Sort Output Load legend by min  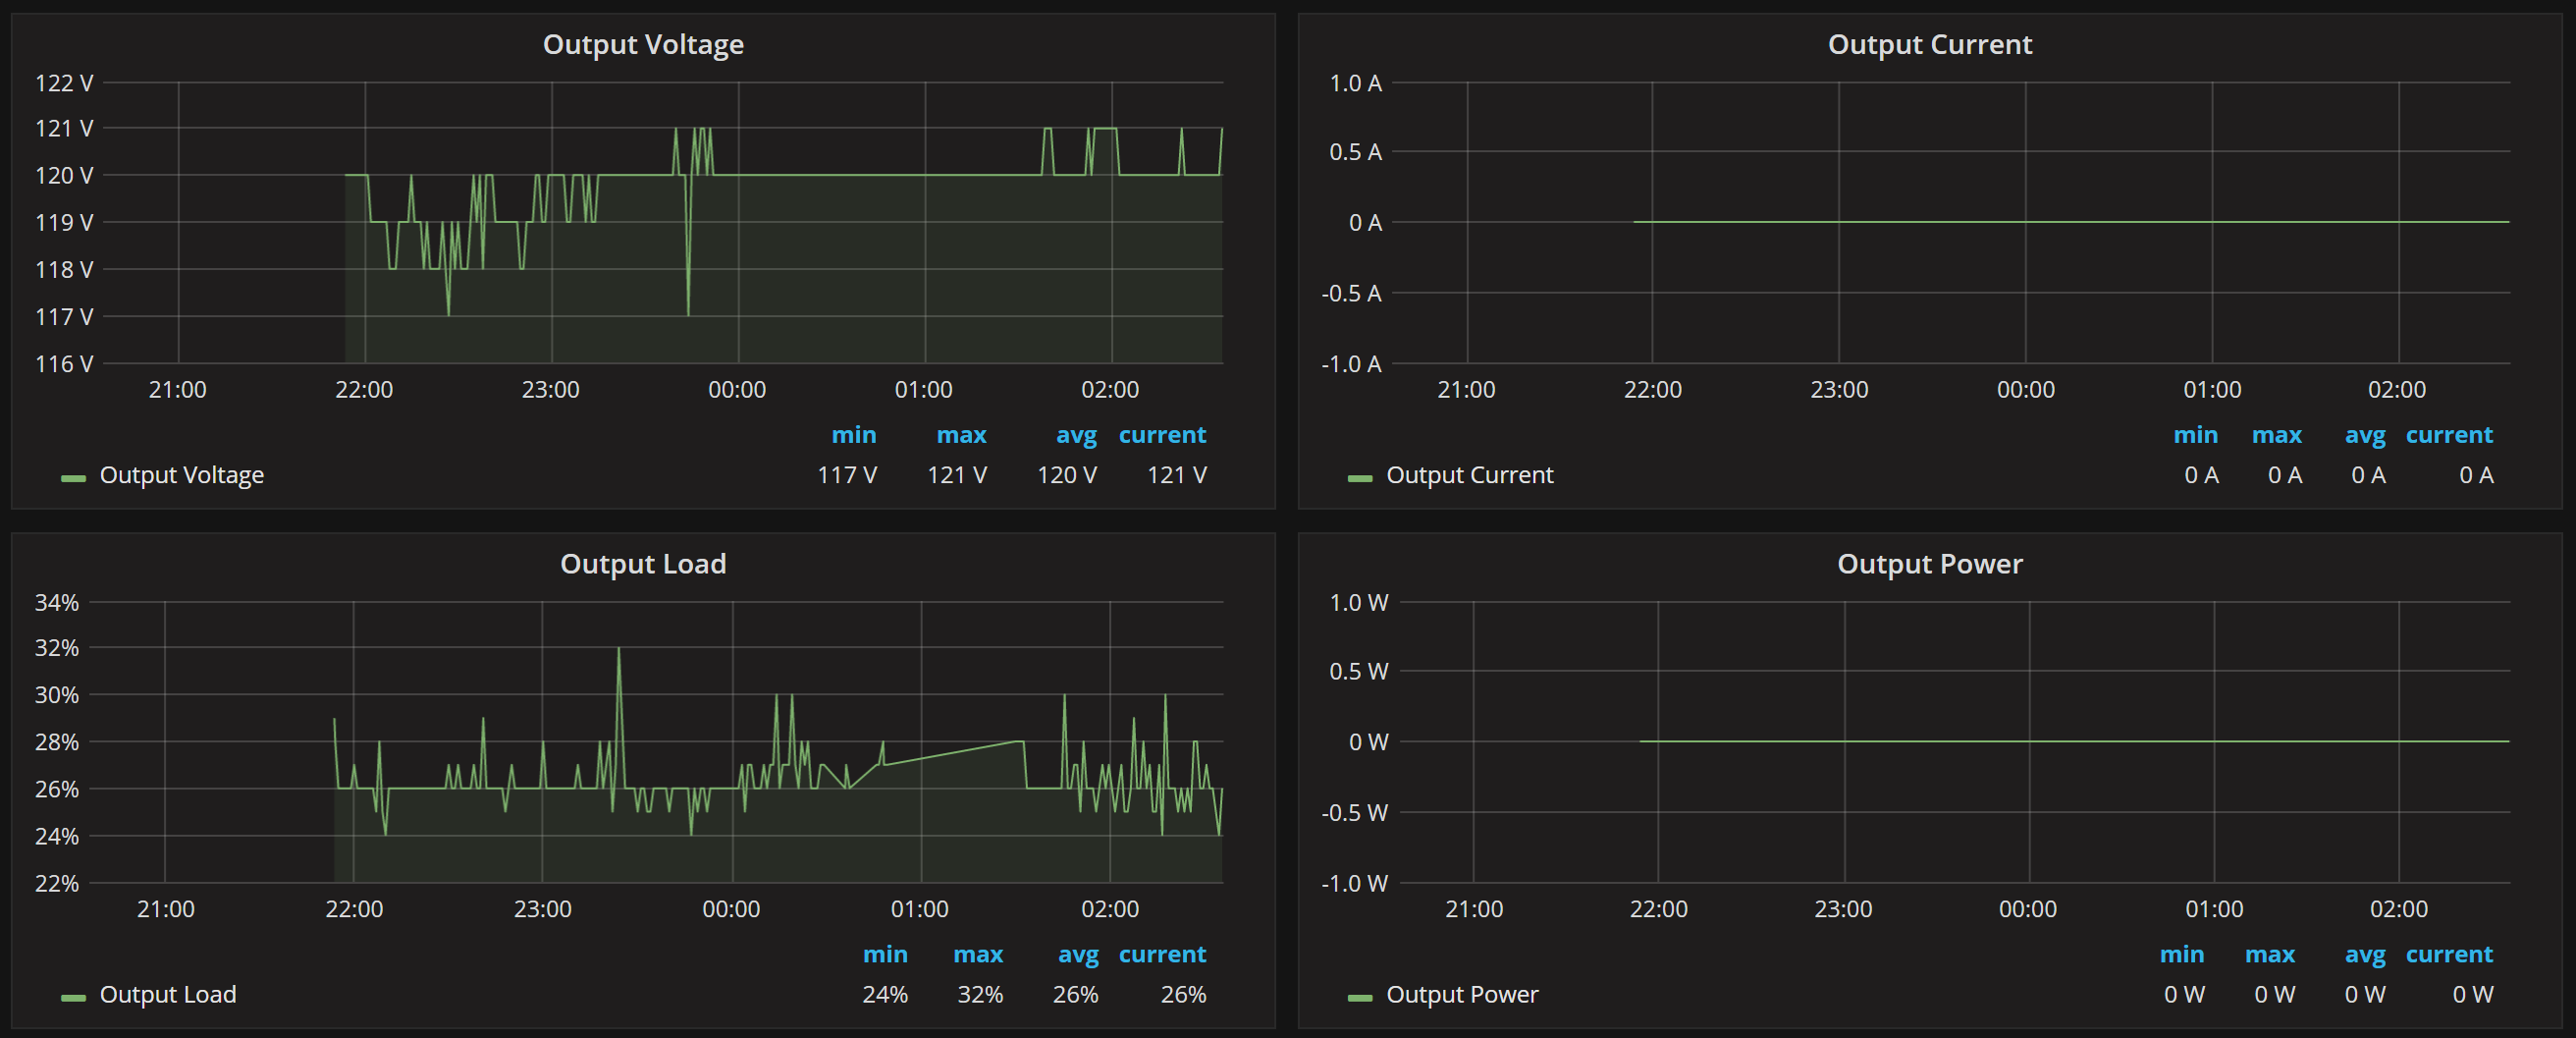click(885, 954)
